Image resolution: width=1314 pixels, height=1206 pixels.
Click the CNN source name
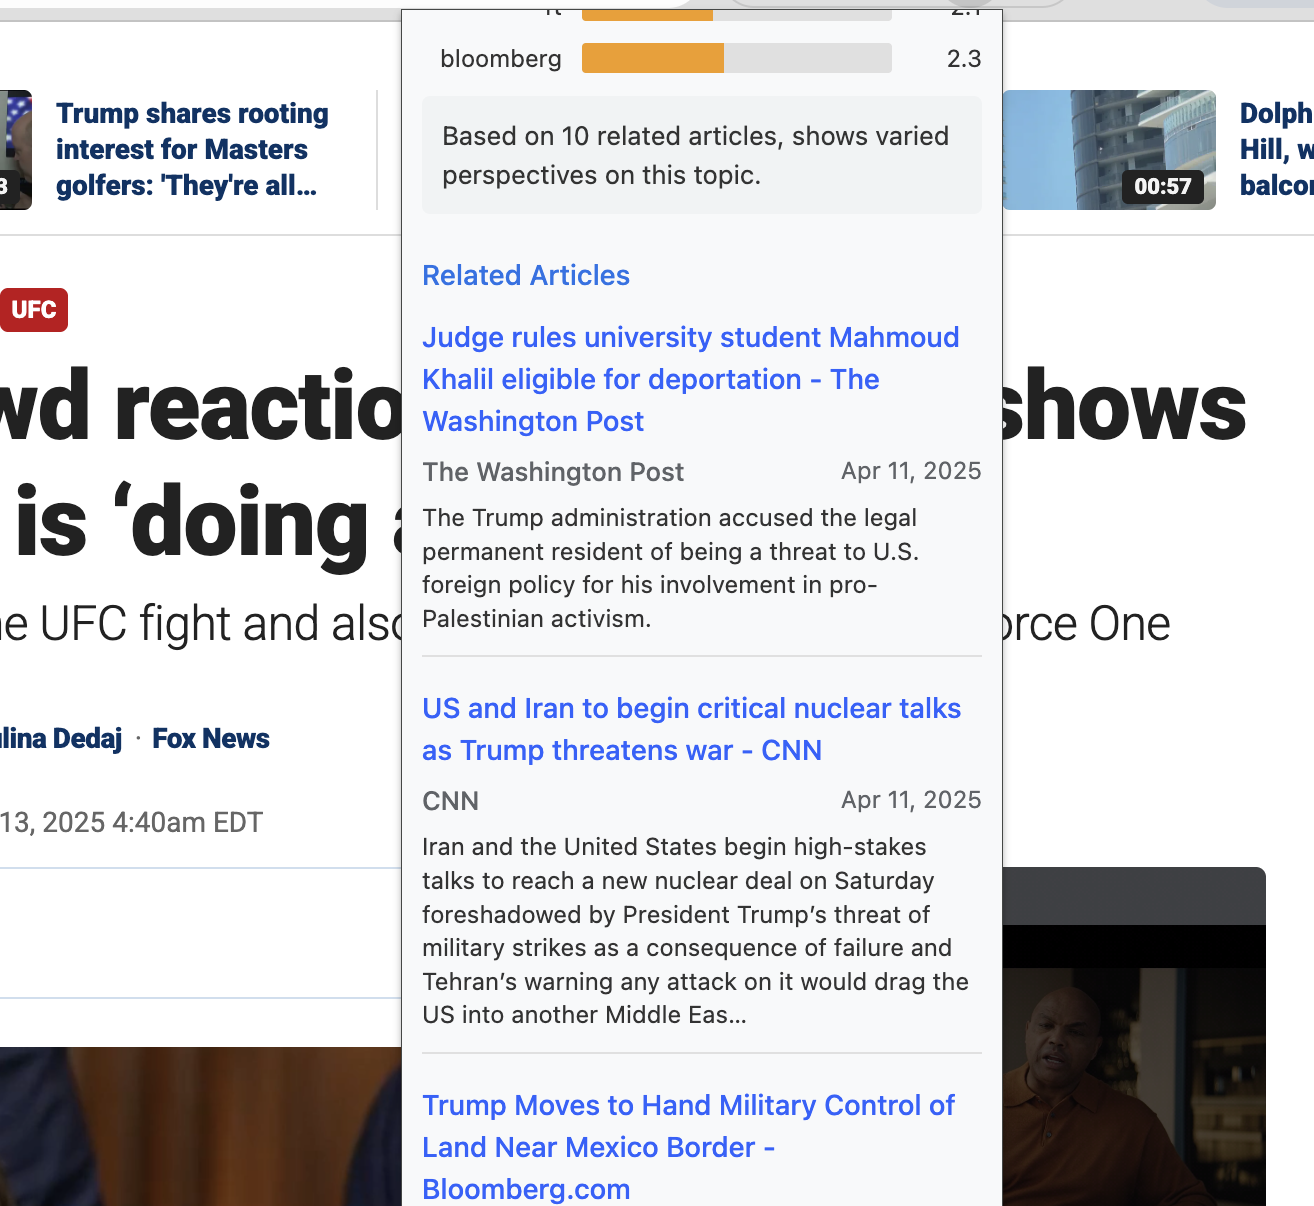[x=451, y=801]
